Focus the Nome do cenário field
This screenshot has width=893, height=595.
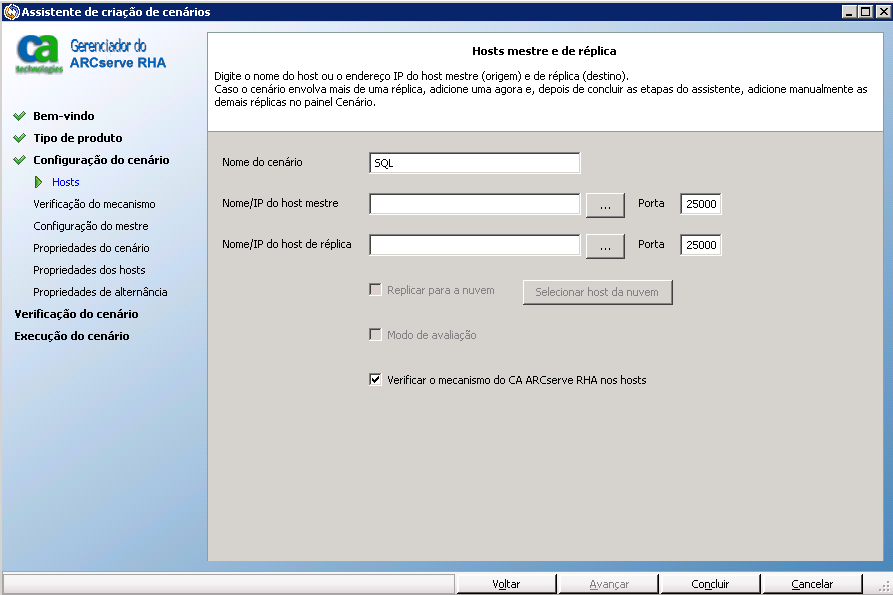[474, 163]
